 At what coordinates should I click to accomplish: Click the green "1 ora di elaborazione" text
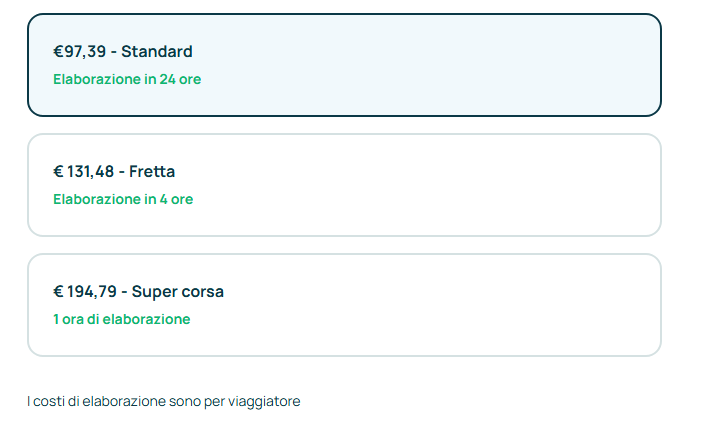[121, 319]
